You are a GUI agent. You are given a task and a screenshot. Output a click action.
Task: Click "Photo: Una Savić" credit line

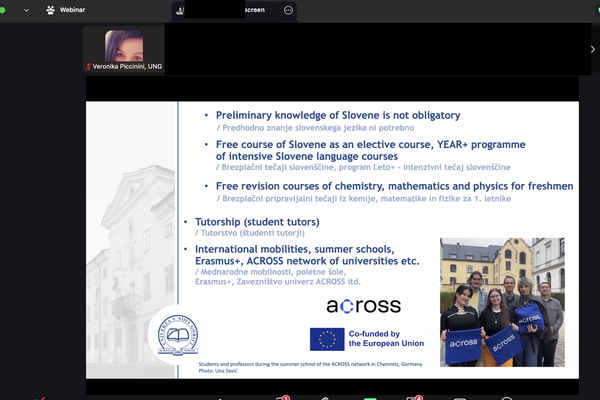218,371
